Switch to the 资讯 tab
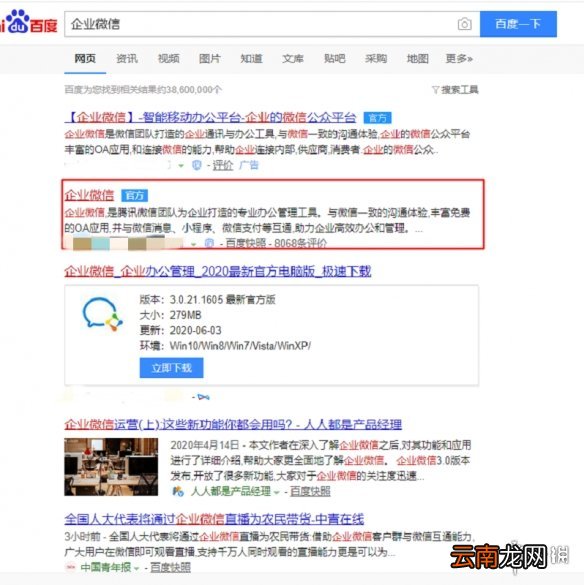 click(x=127, y=59)
